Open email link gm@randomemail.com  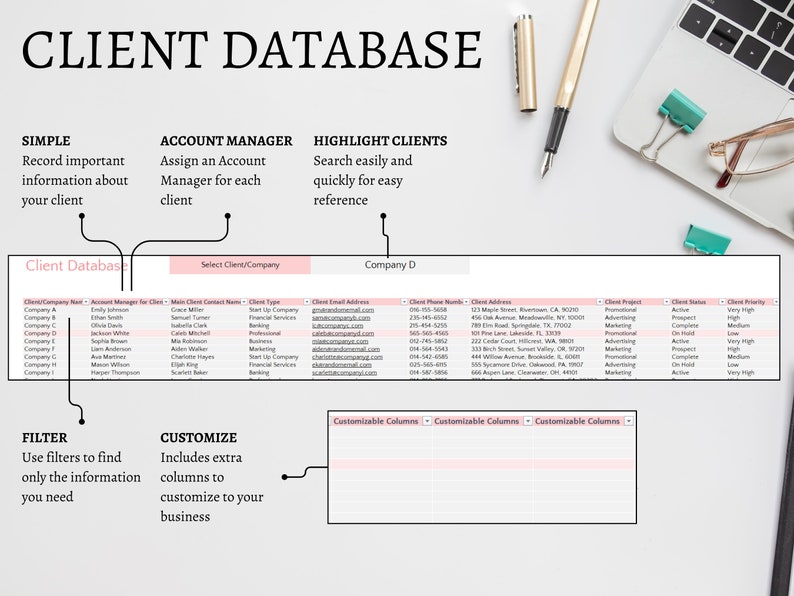[343, 310]
